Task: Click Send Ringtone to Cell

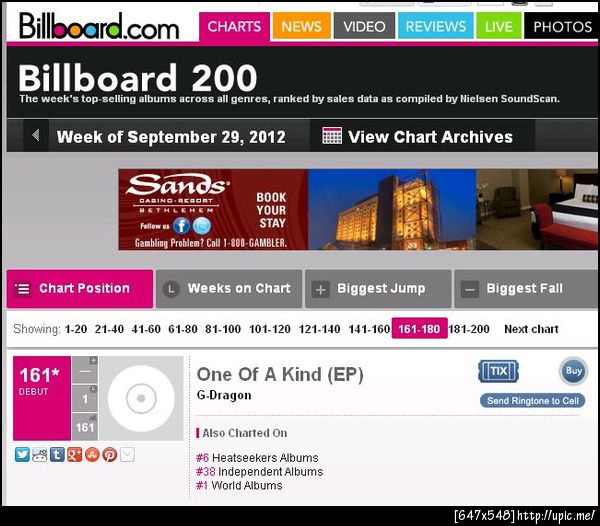Action: coord(533,401)
